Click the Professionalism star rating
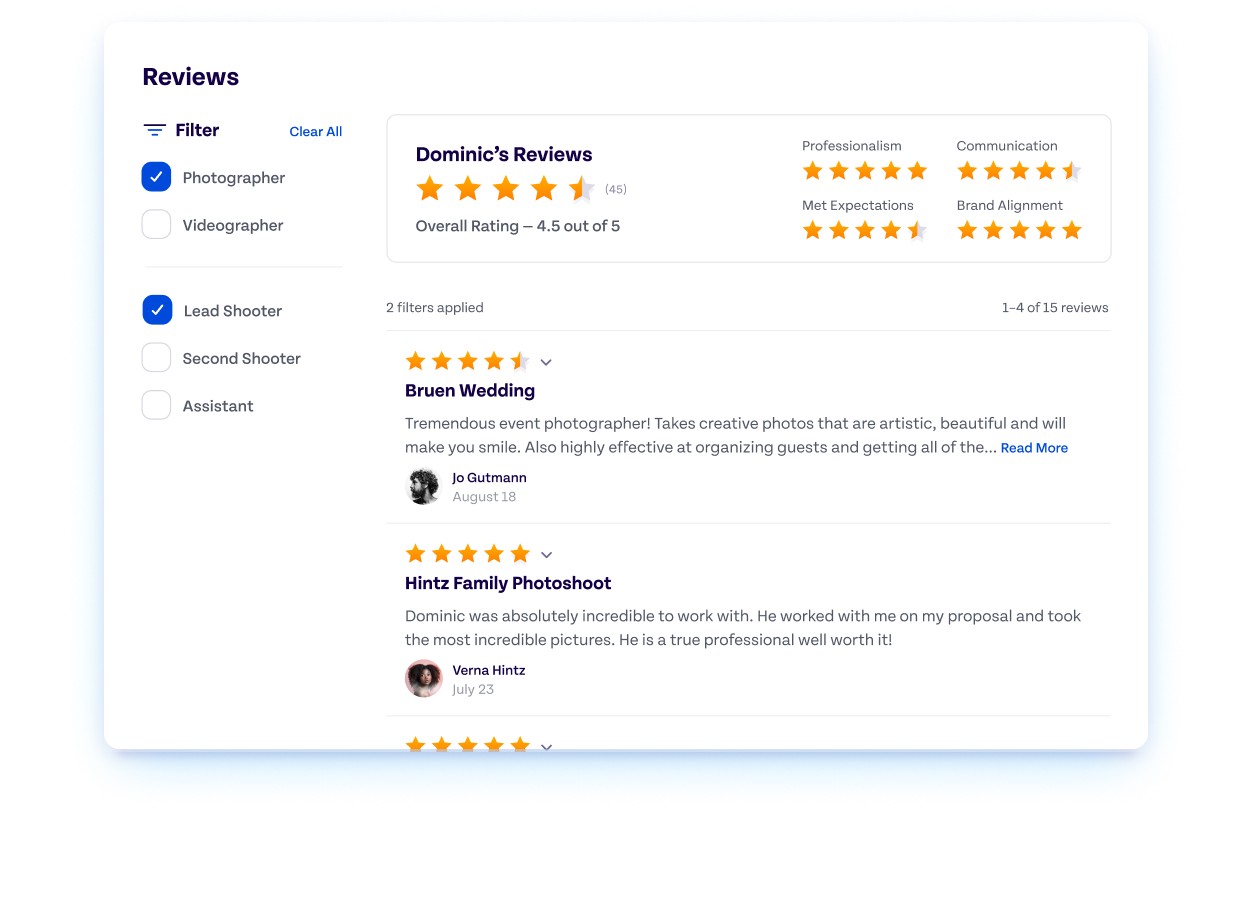This screenshot has width=1250, height=900. (865, 171)
